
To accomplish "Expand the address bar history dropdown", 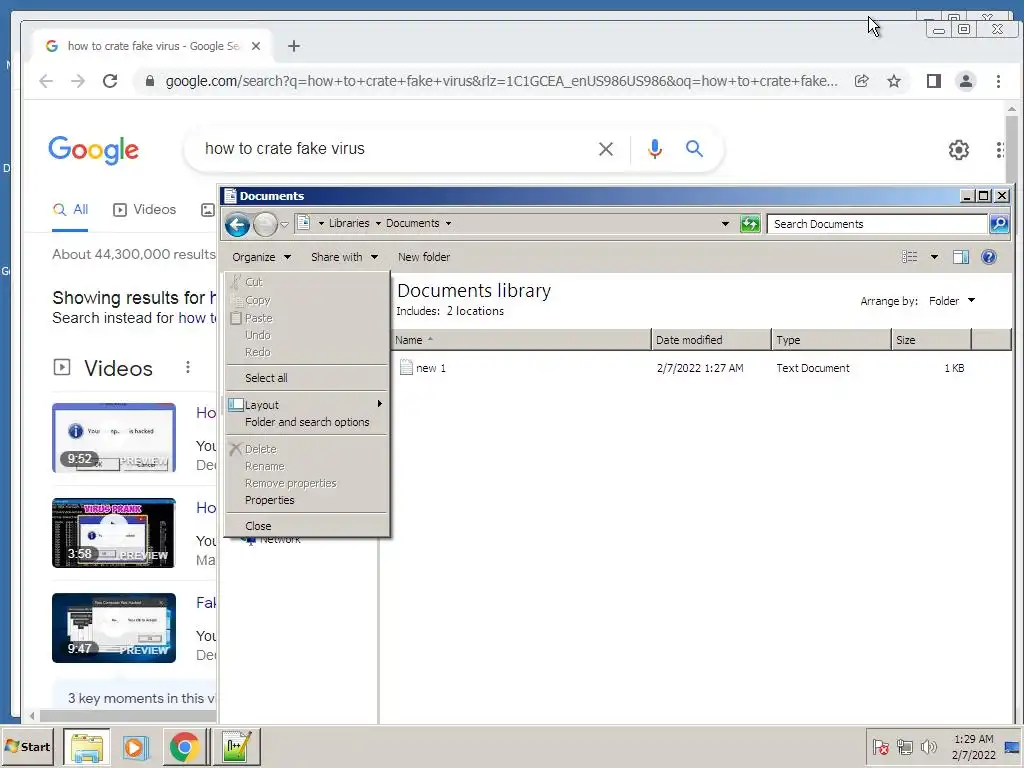I will (725, 224).
